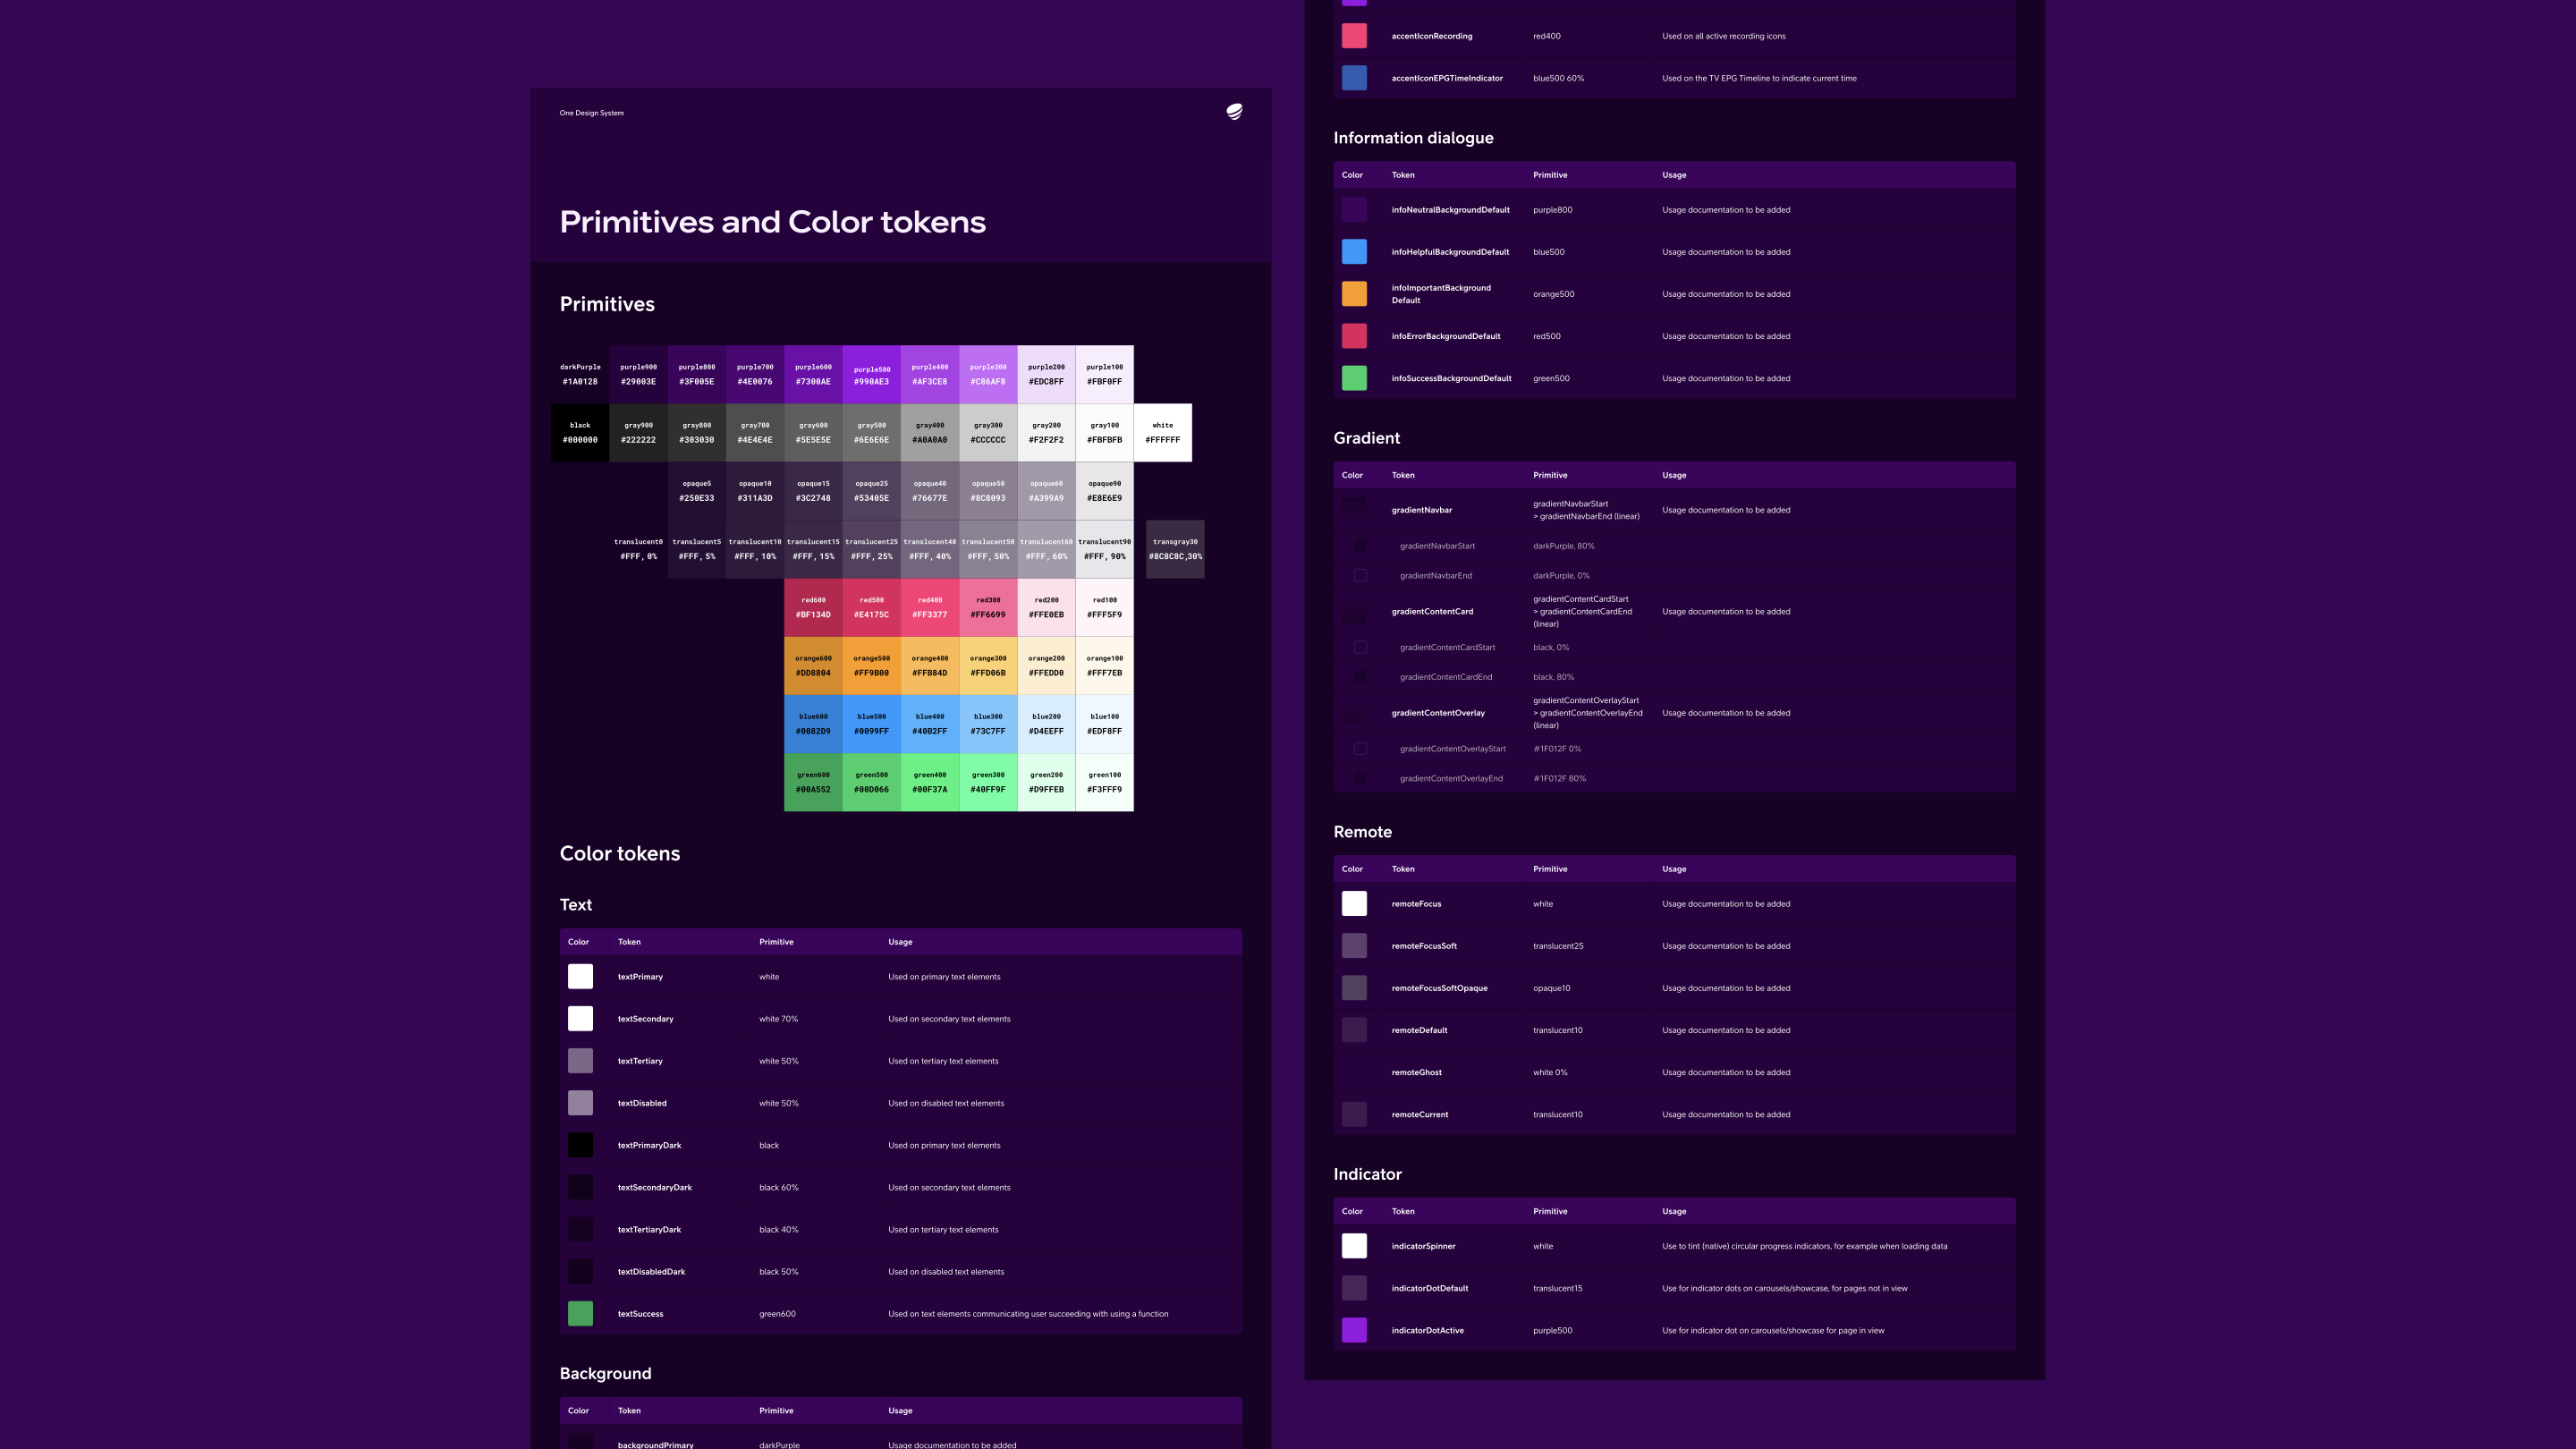Viewport: 2576px width, 1449px height.
Task: Select the One Design System header text
Action: (x=591, y=113)
